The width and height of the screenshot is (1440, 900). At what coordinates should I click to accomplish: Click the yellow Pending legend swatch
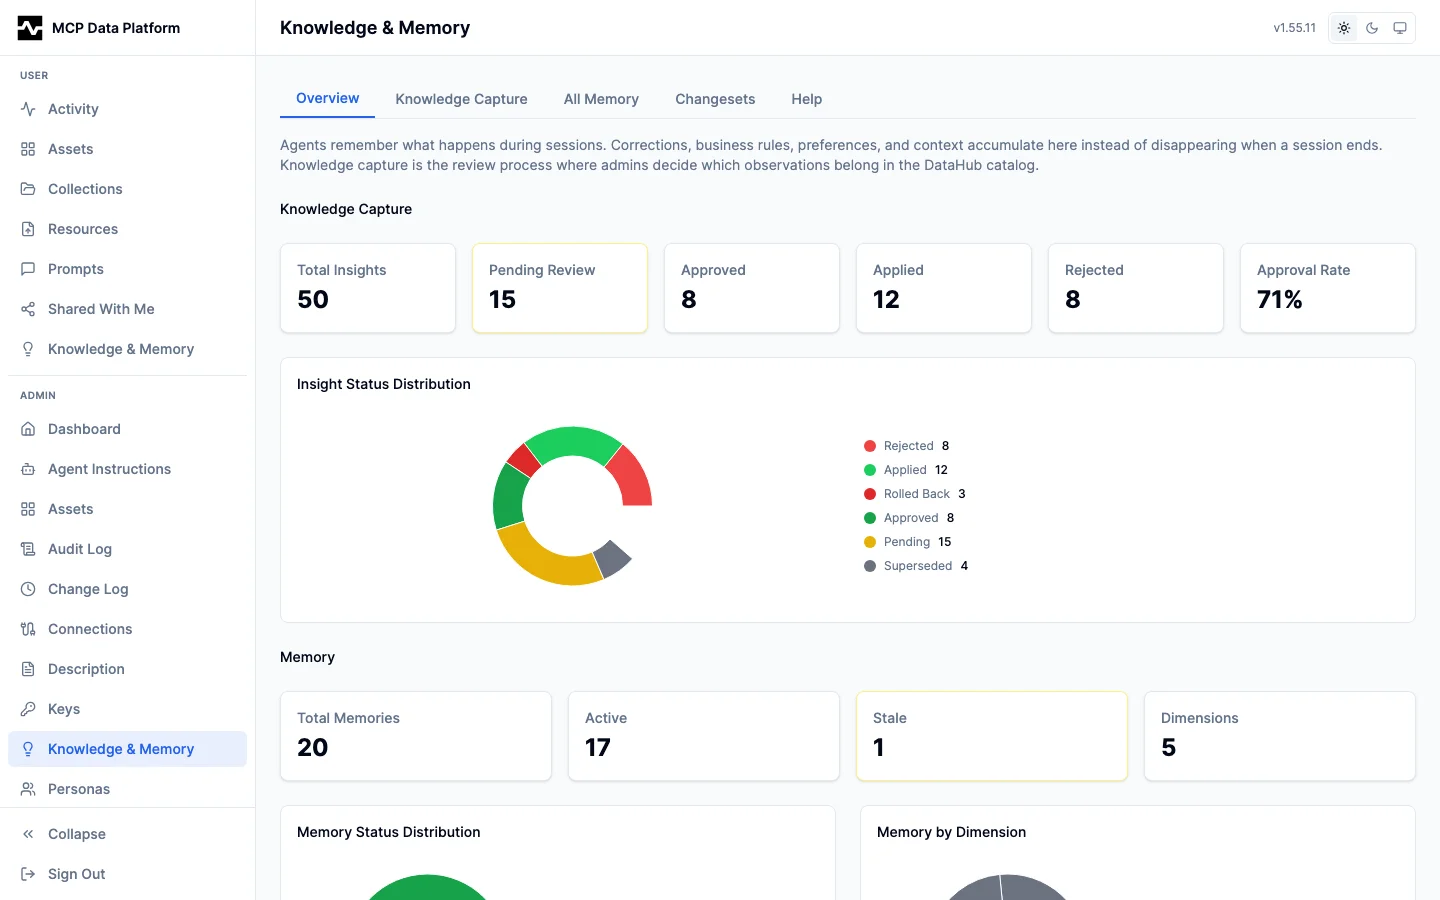click(x=868, y=541)
